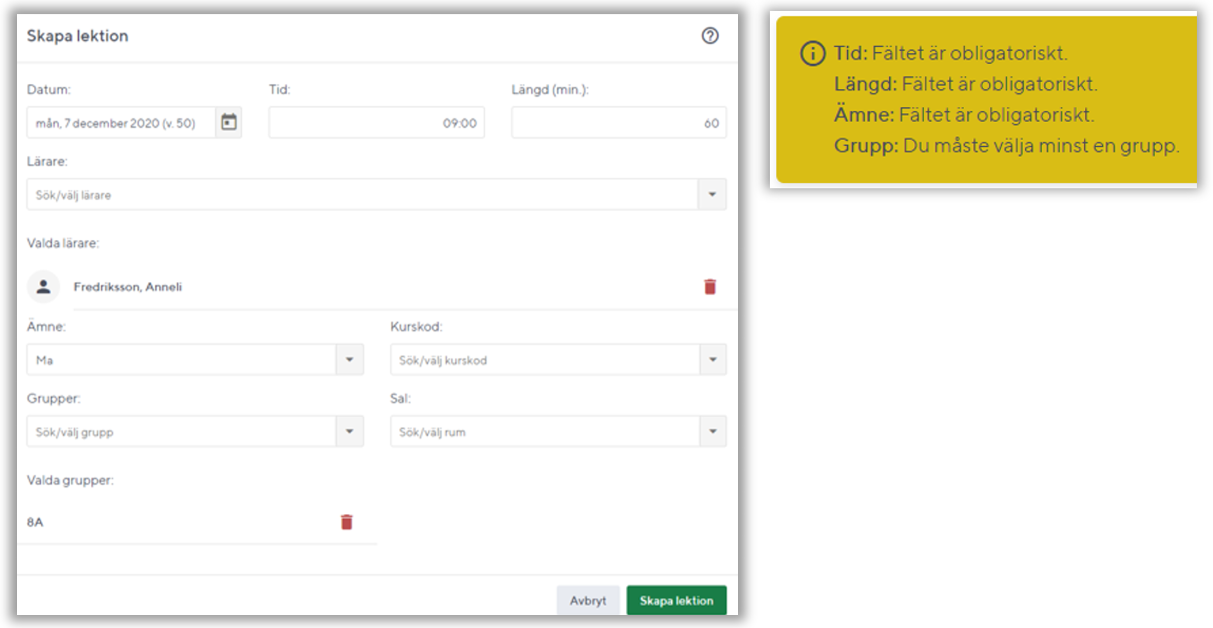
Task: Click the Tid time input field
Action: [376, 123]
